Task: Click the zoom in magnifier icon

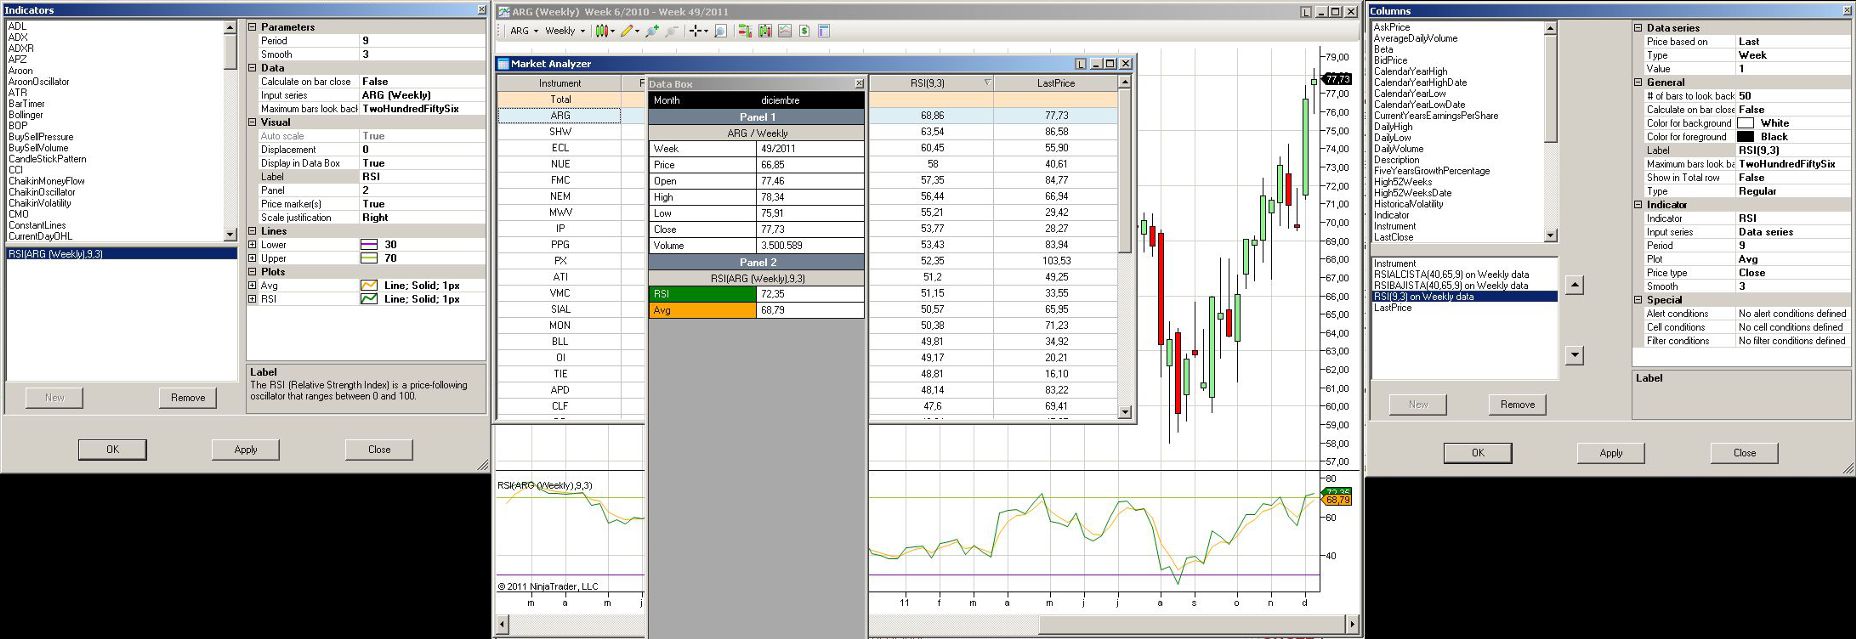Action: pyautogui.click(x=652, y=31)
